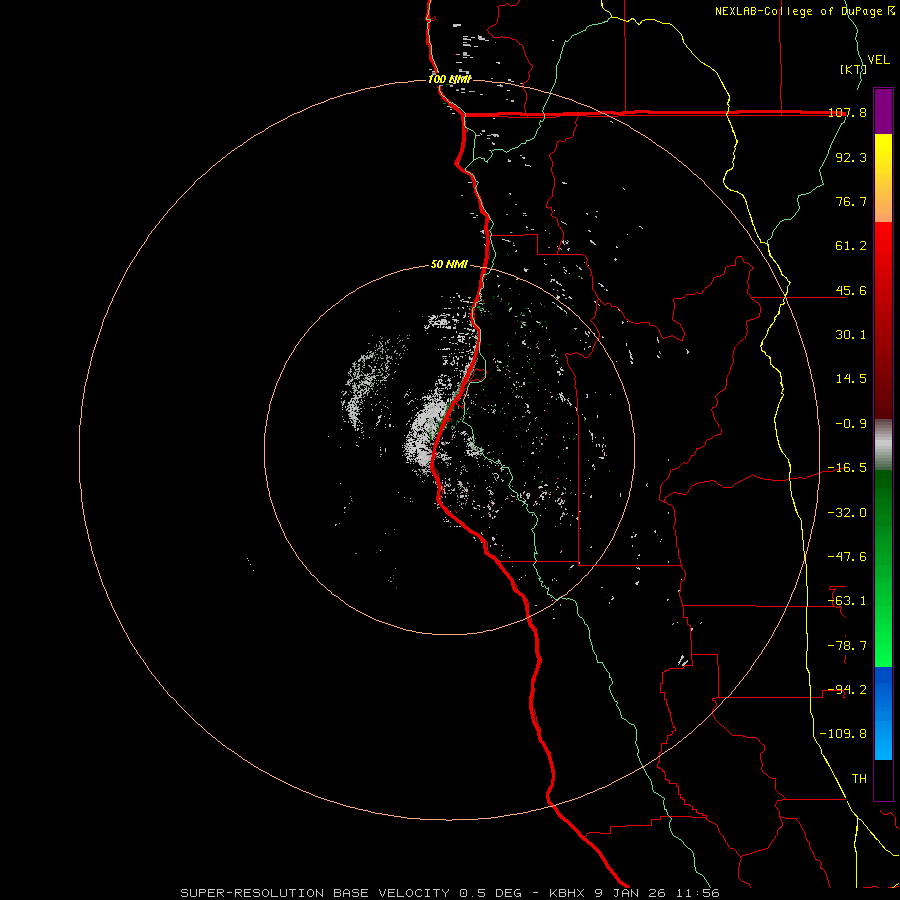Click the 107.8 scale value
Image resolution: width=900 pixels, height=900 pixels.
(x=848, y=112)
